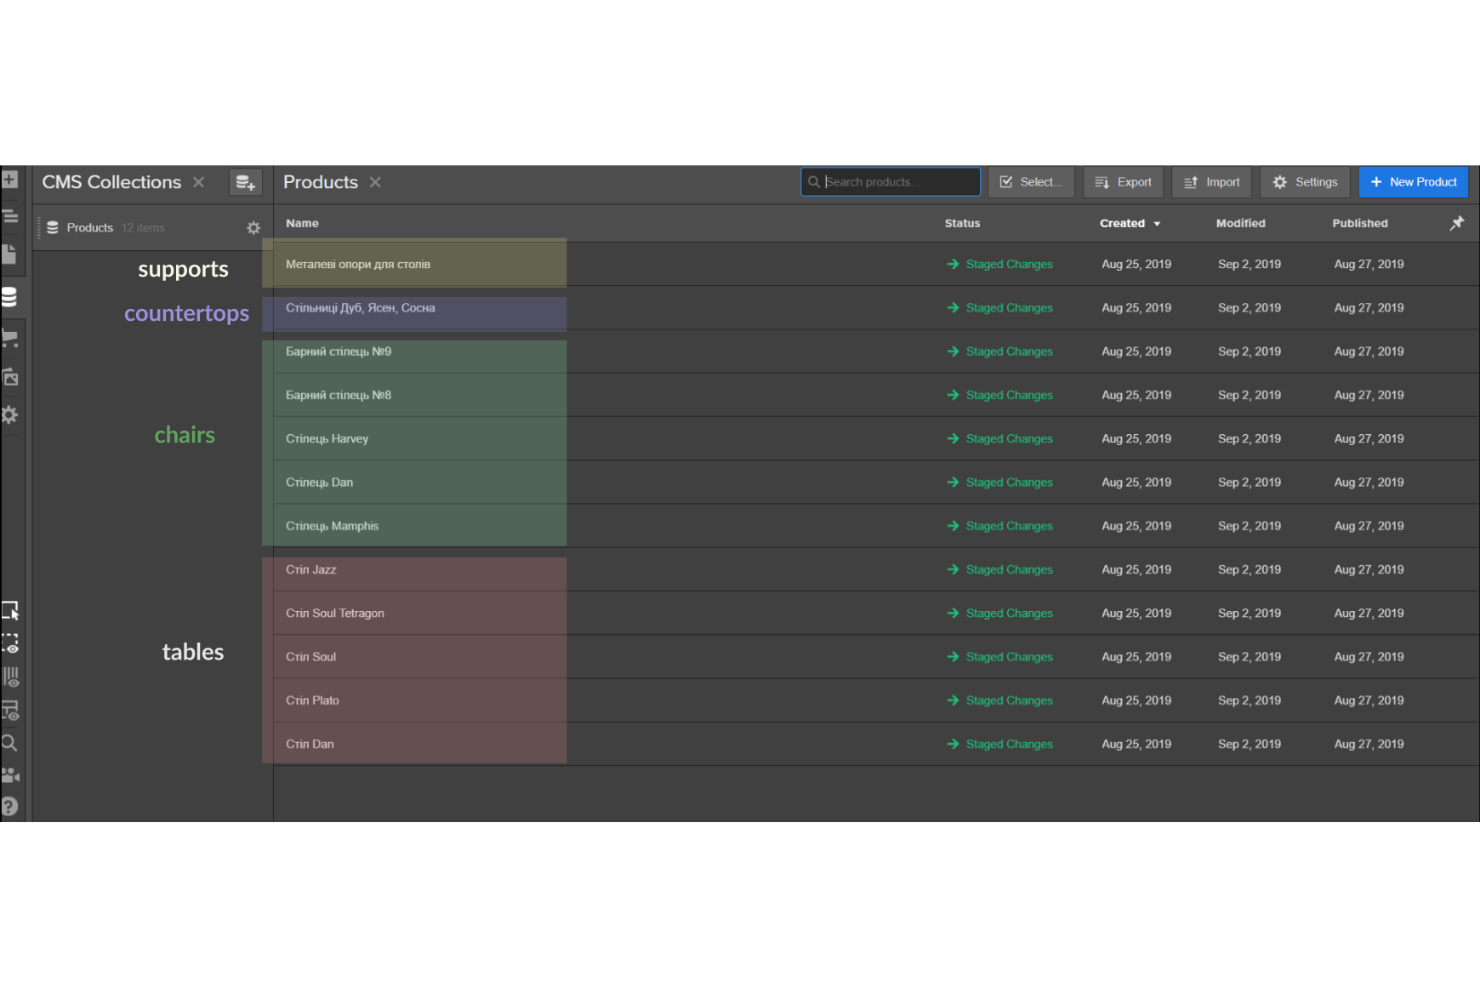This screenshot has width=1480, height=987.
Task: Export the Products collection
Action: [1123, 181]
